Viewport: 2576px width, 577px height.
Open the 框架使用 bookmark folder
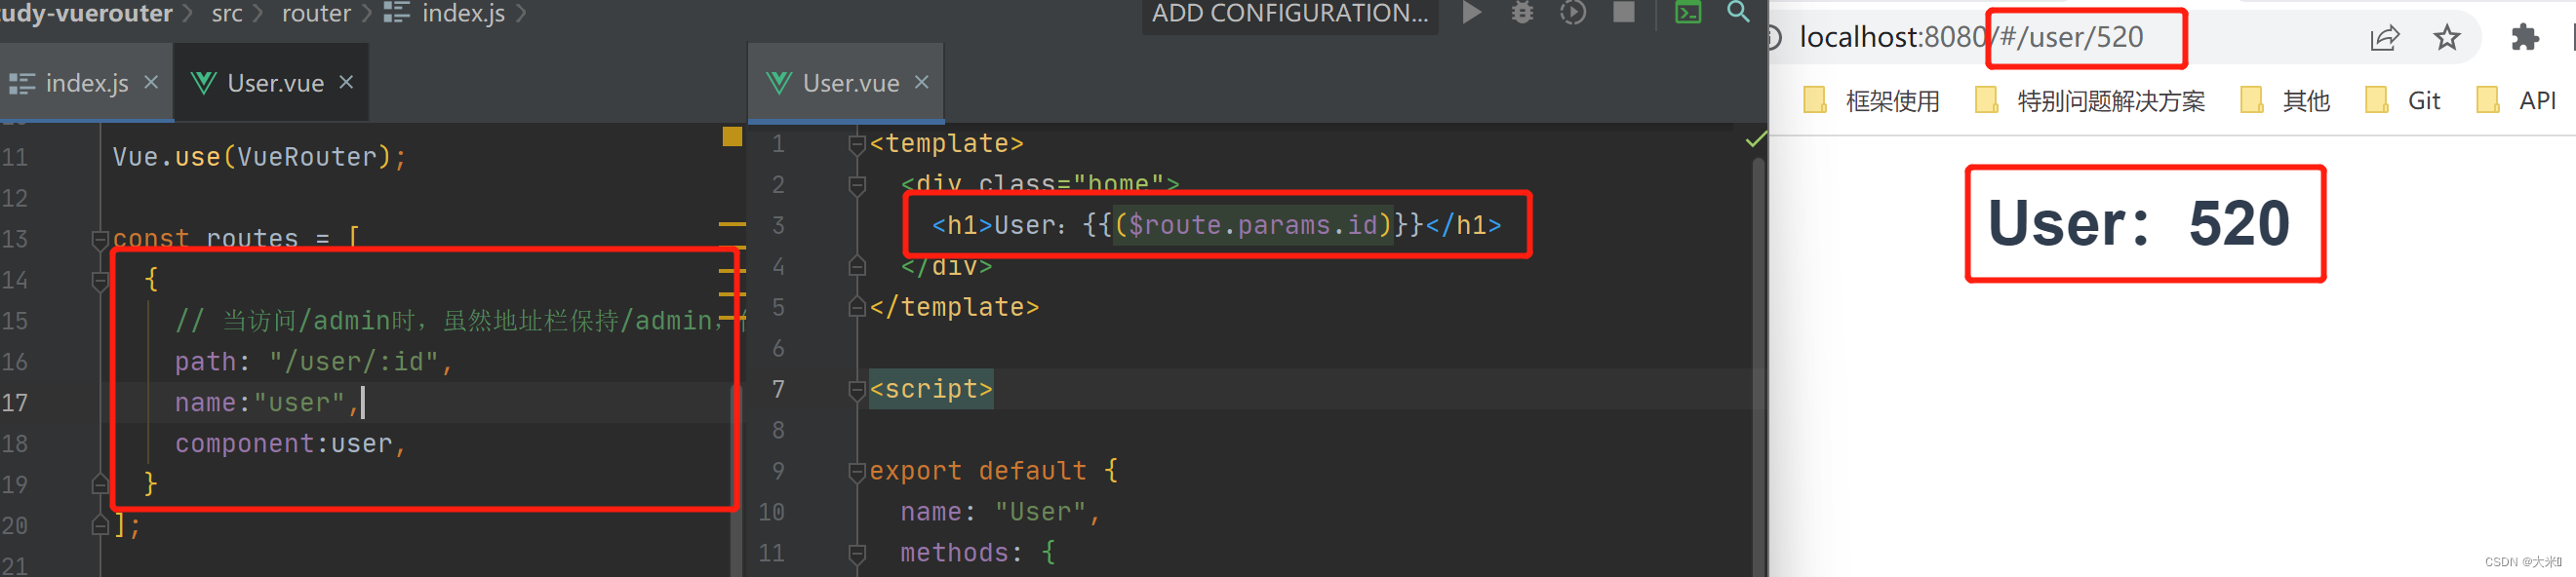tap(1871, 101)
